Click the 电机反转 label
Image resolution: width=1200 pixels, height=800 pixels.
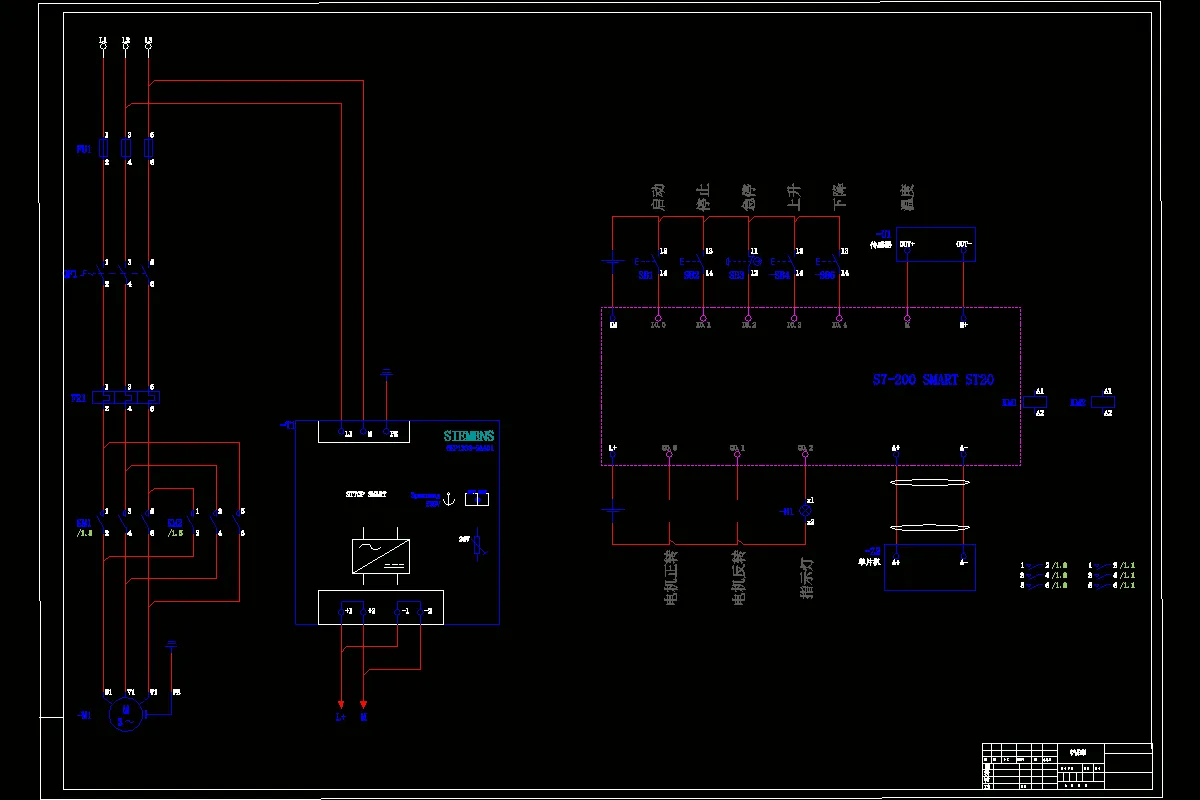pyautogui.click(x=738, y=577)
